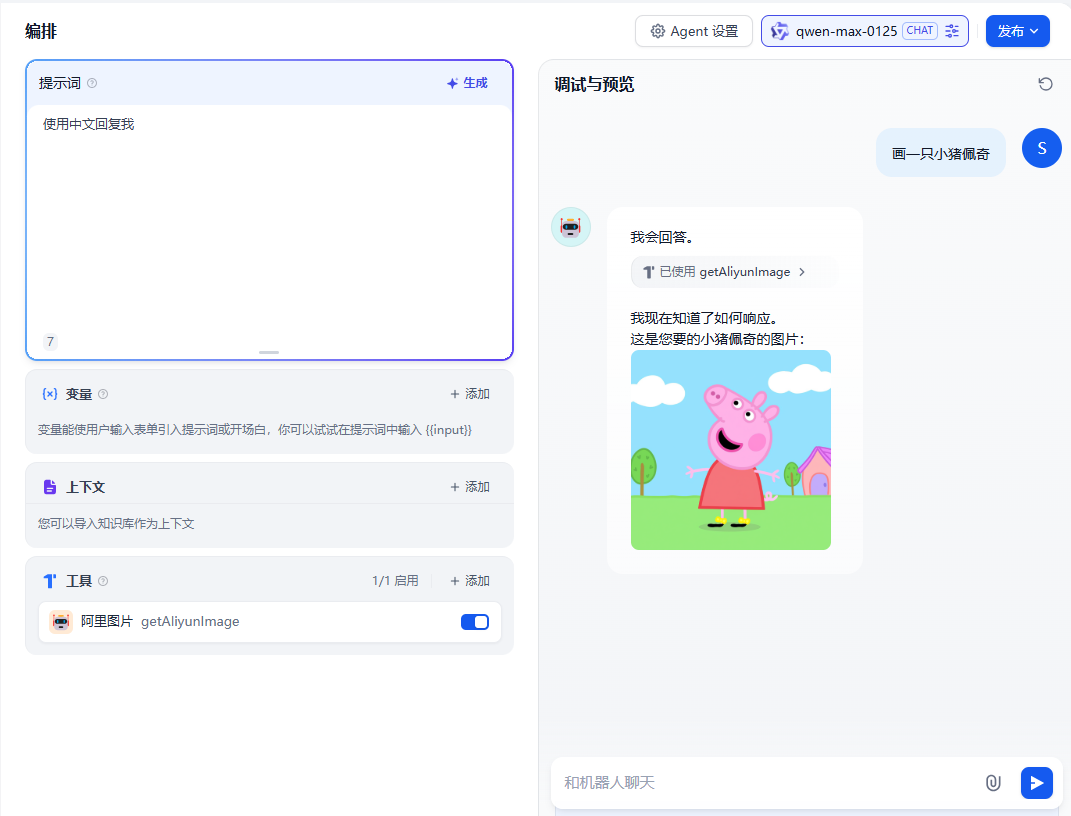Screen dimensions: 1071x816
Task: Add a new variable via 添加
Action: [x=470, y=394]
